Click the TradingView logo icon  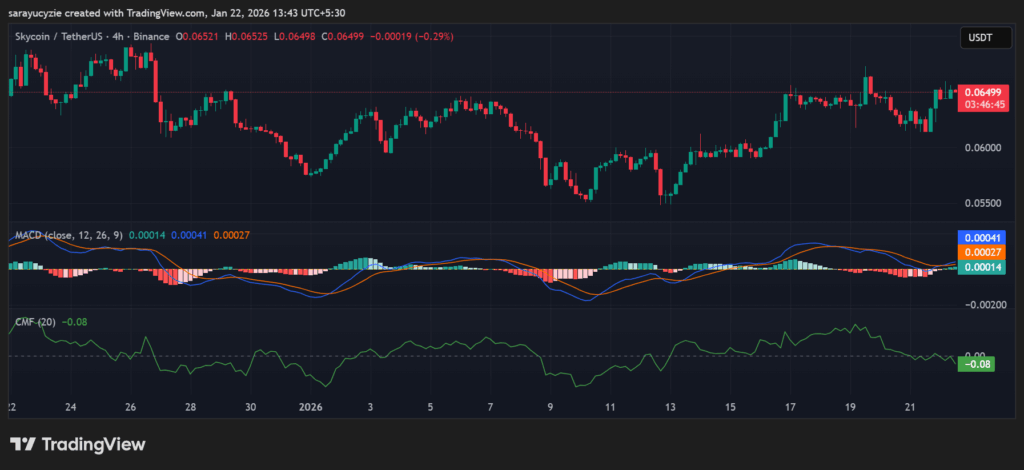tap(23, 444)
